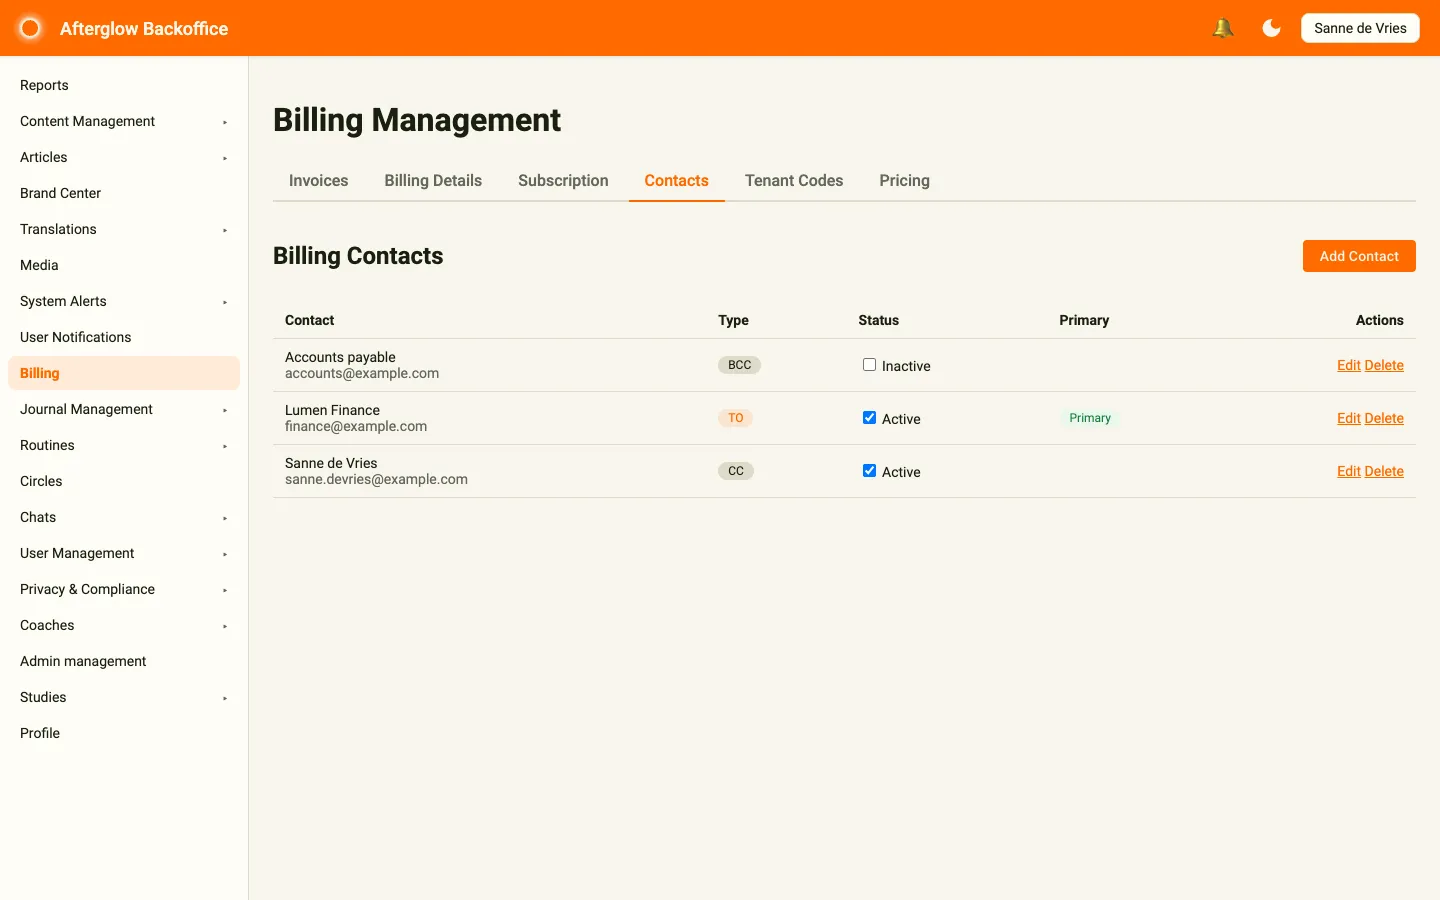Expand Privacy & Compliance section
The width and height of the screenshot is (1440, 900).
tap(124, 589)
